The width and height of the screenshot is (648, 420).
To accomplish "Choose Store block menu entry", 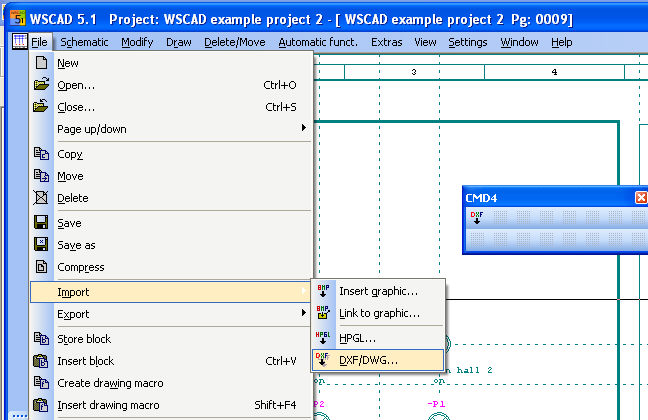I will tap(171, 339).
